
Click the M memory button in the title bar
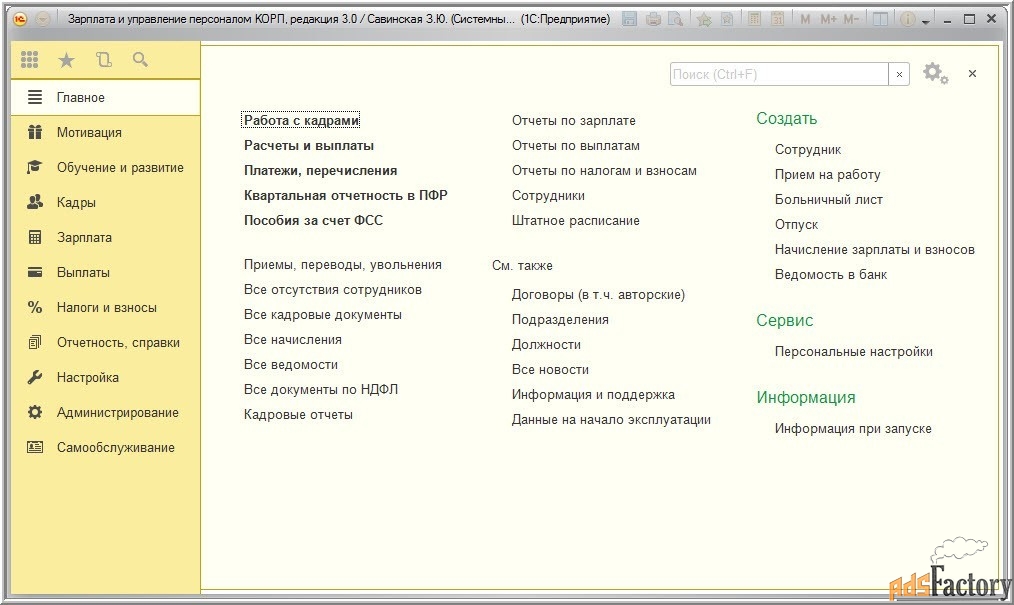point(805,19)
